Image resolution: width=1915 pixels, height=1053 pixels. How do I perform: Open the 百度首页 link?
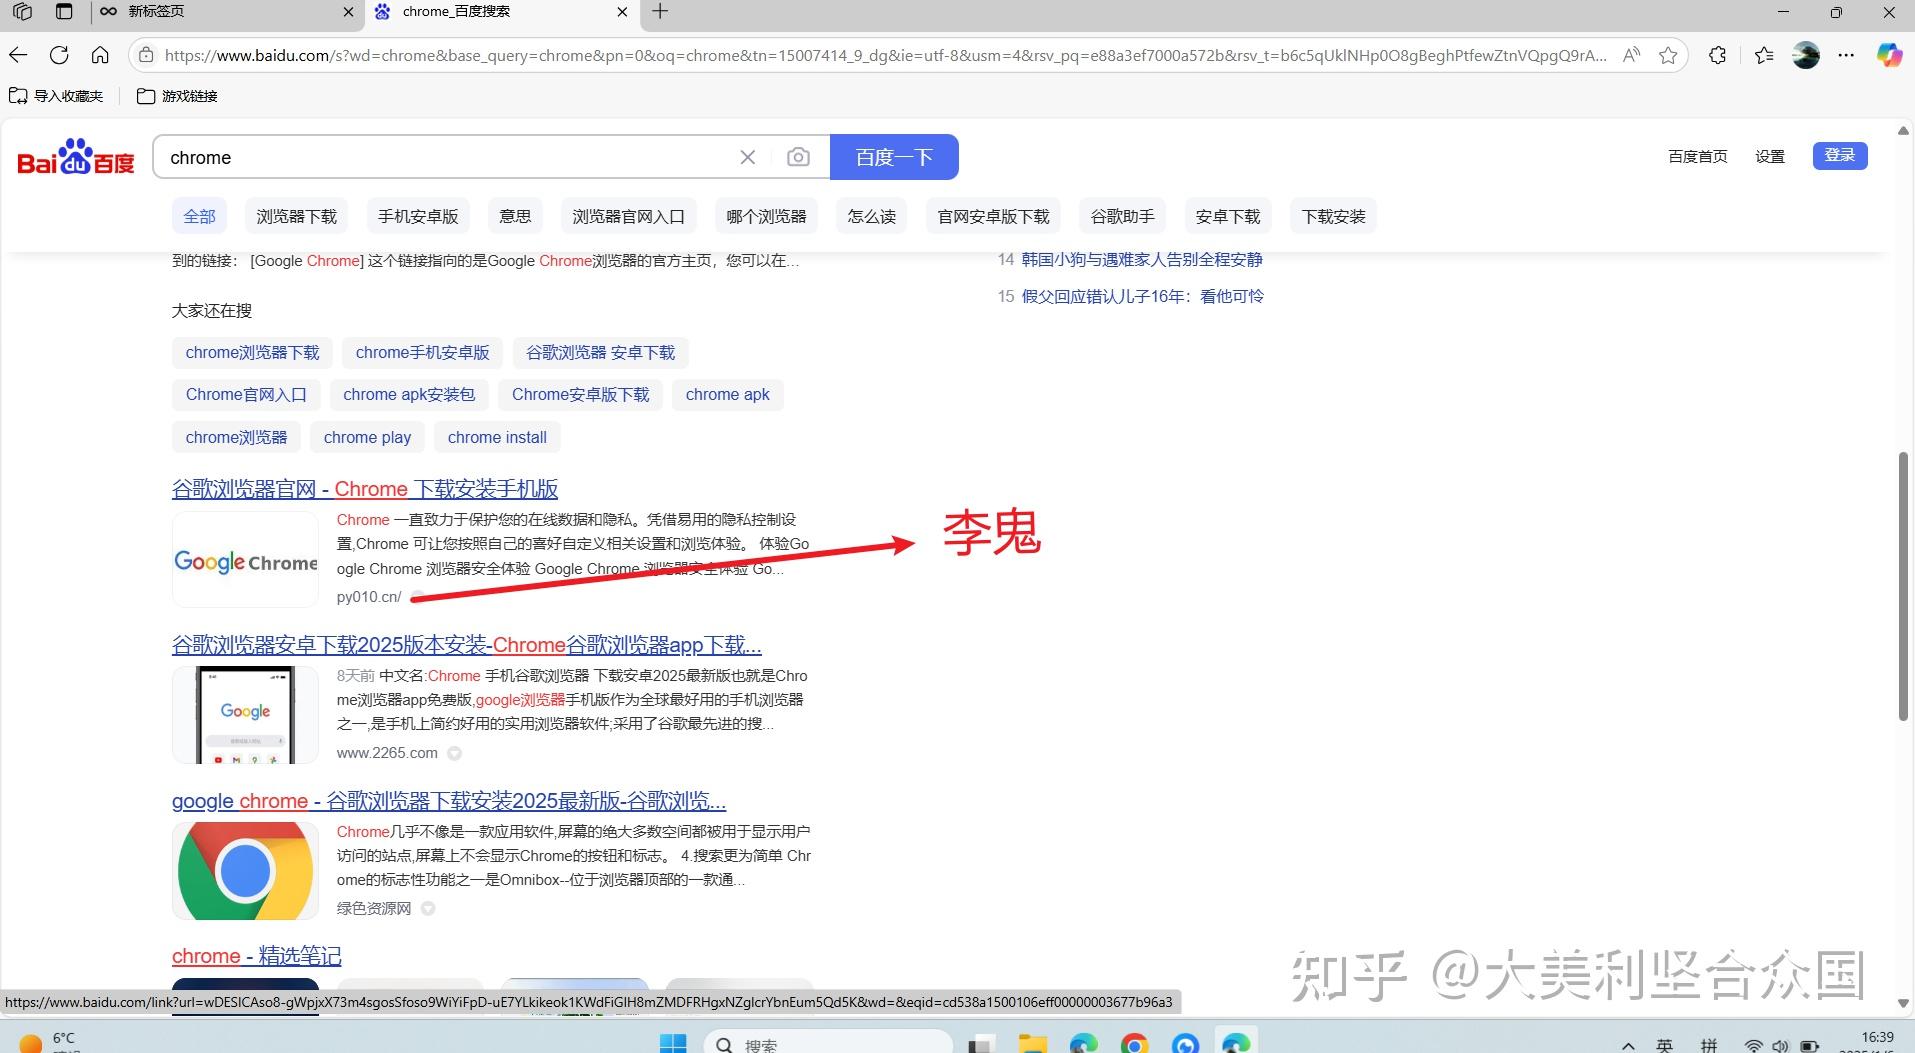pos(1698,156)
